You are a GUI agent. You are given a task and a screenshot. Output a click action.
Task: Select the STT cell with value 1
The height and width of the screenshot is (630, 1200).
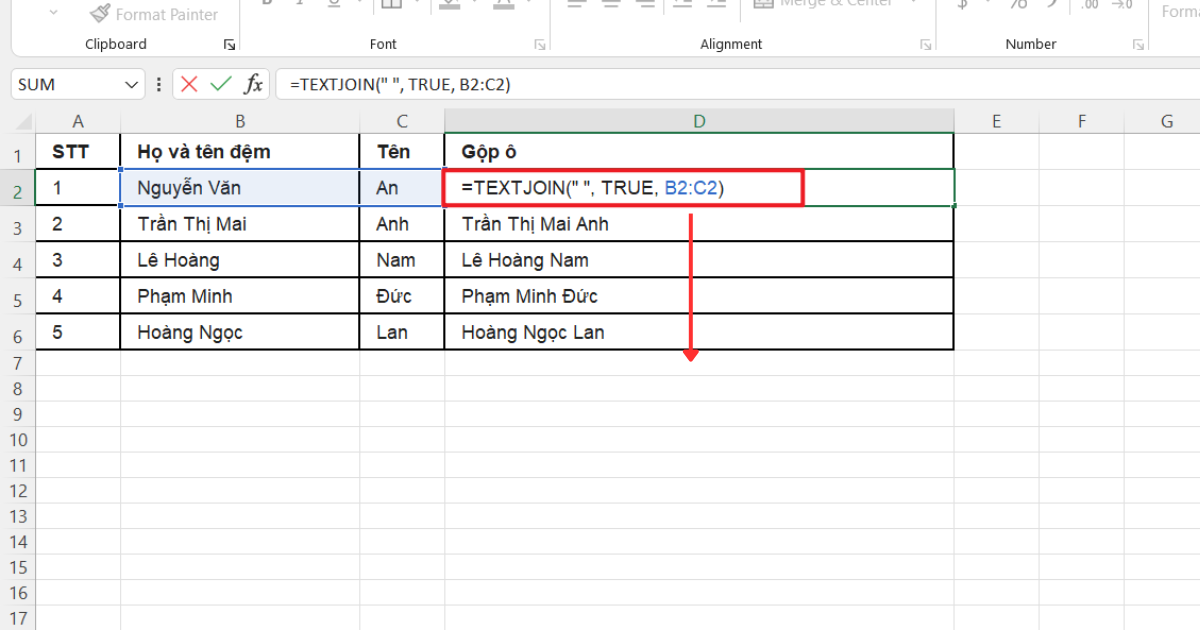click(x=78, y=188)
